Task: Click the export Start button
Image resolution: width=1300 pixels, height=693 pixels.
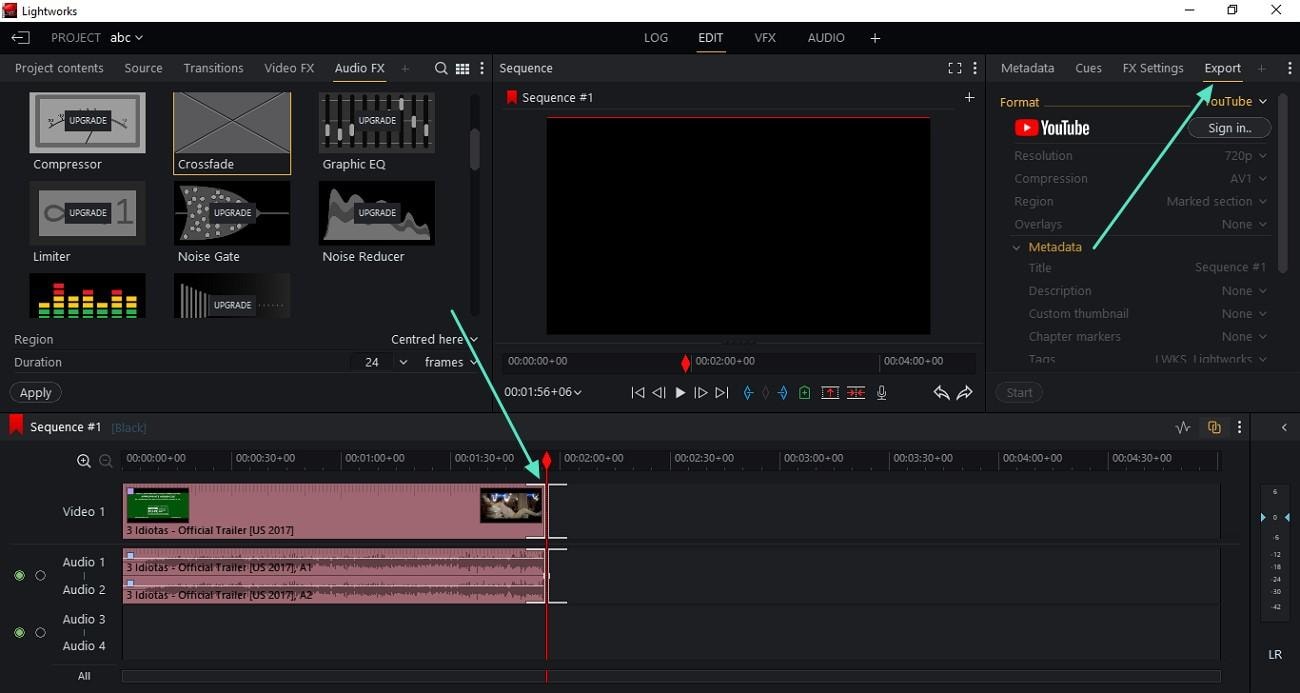Action: 1019,393
